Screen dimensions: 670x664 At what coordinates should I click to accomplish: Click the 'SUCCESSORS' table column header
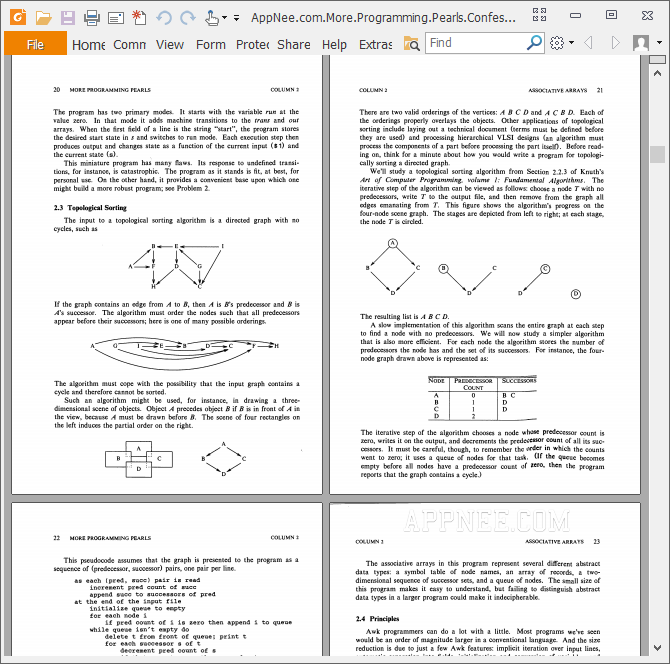(x=519, y=380)
